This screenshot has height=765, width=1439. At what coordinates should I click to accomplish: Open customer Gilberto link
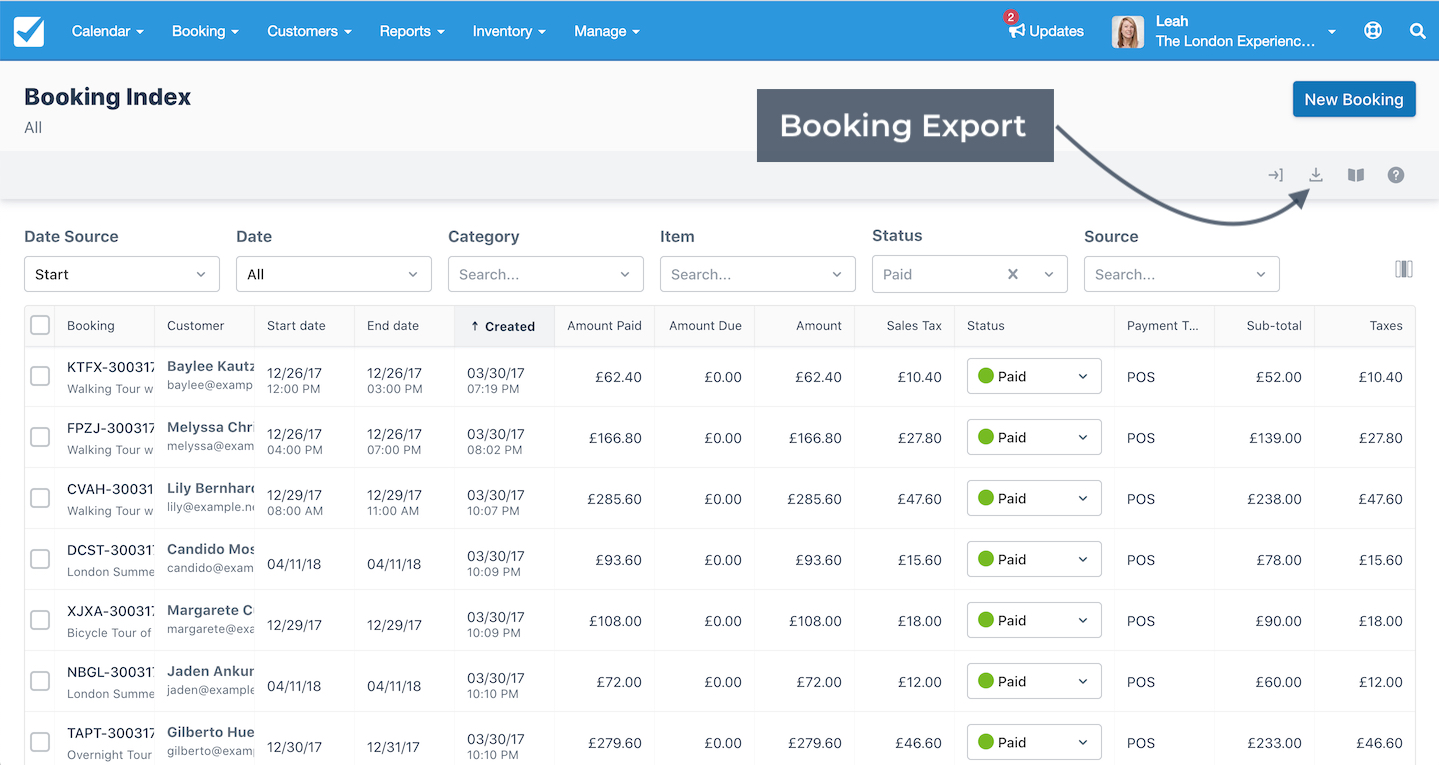point(211,732)
